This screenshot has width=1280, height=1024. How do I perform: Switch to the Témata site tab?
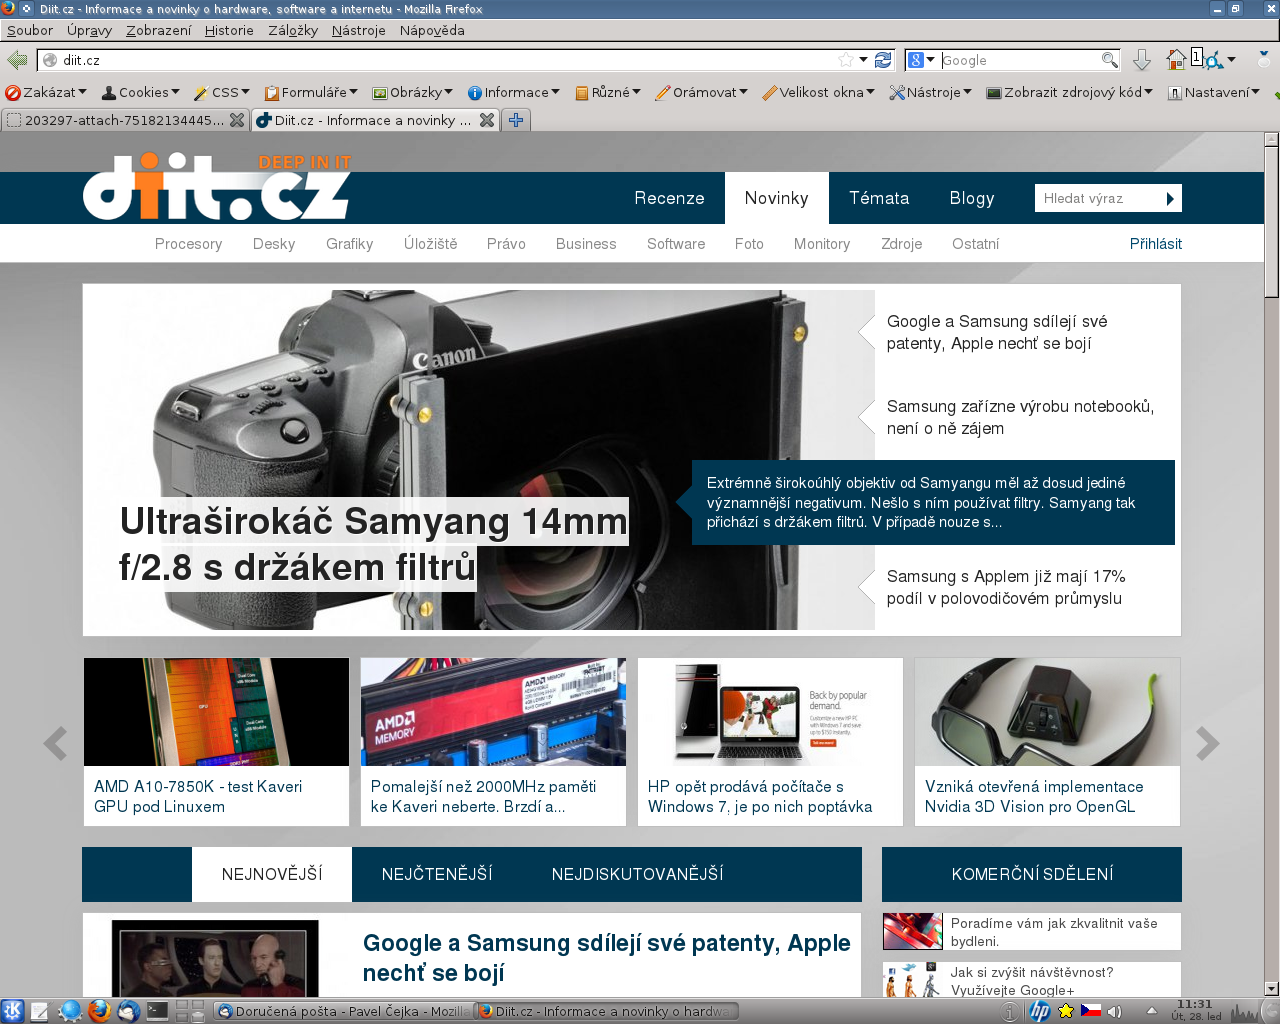(x=879, y=198)
